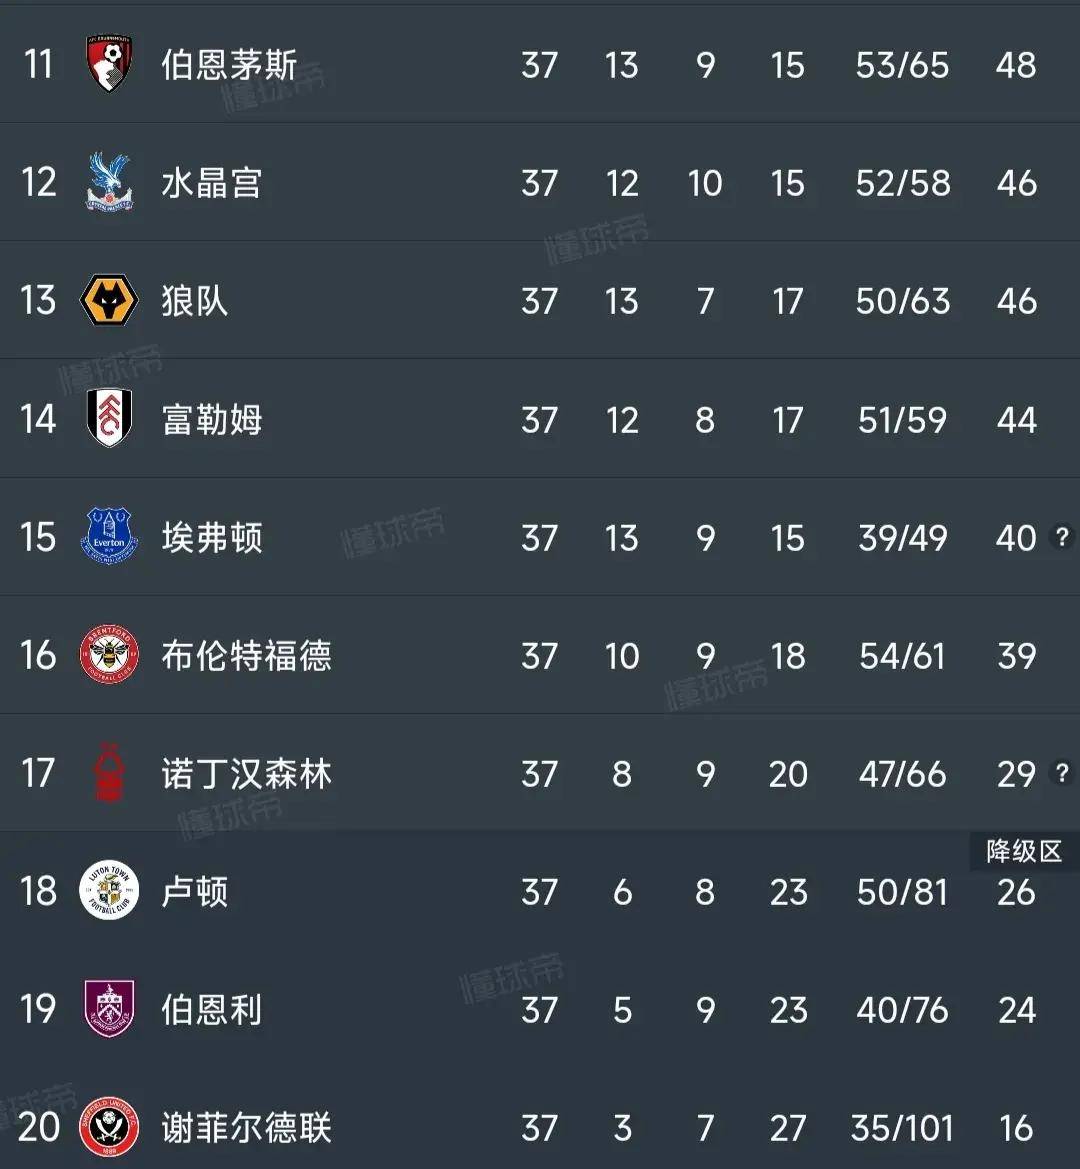Image resolution: width=1080 pixels, height=1169 pixels.
Task: Tap the Crystal Palace eagle crest
Action: [x=109, y=183]
